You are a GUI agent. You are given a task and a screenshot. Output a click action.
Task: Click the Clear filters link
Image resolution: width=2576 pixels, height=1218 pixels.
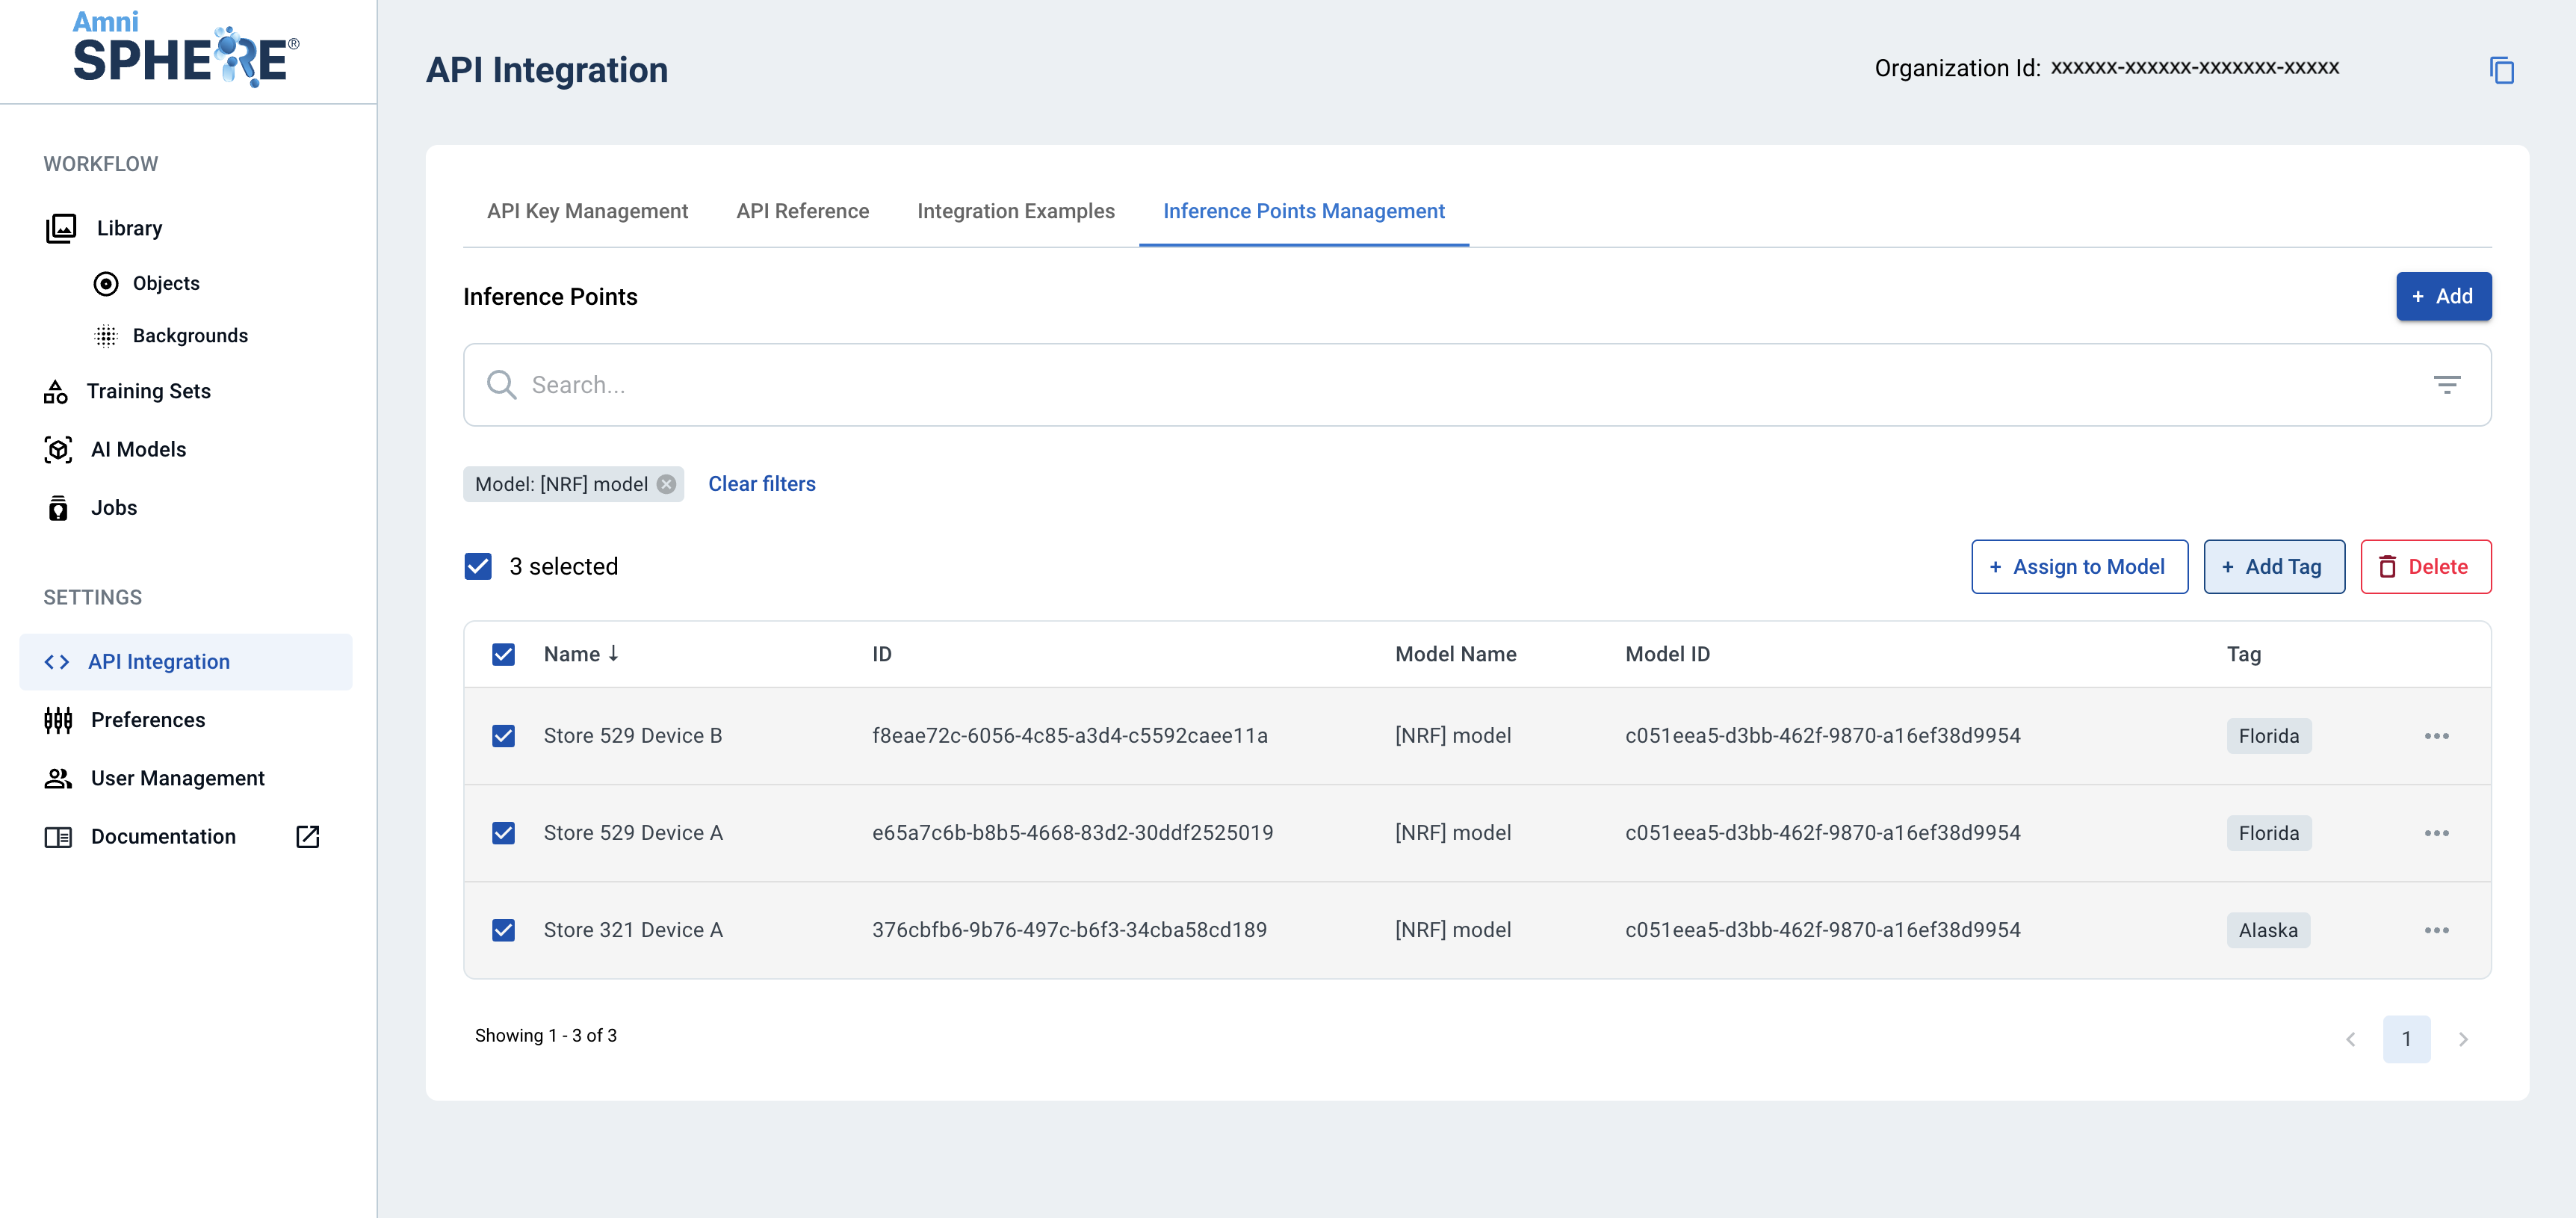(x=761, y=484)
